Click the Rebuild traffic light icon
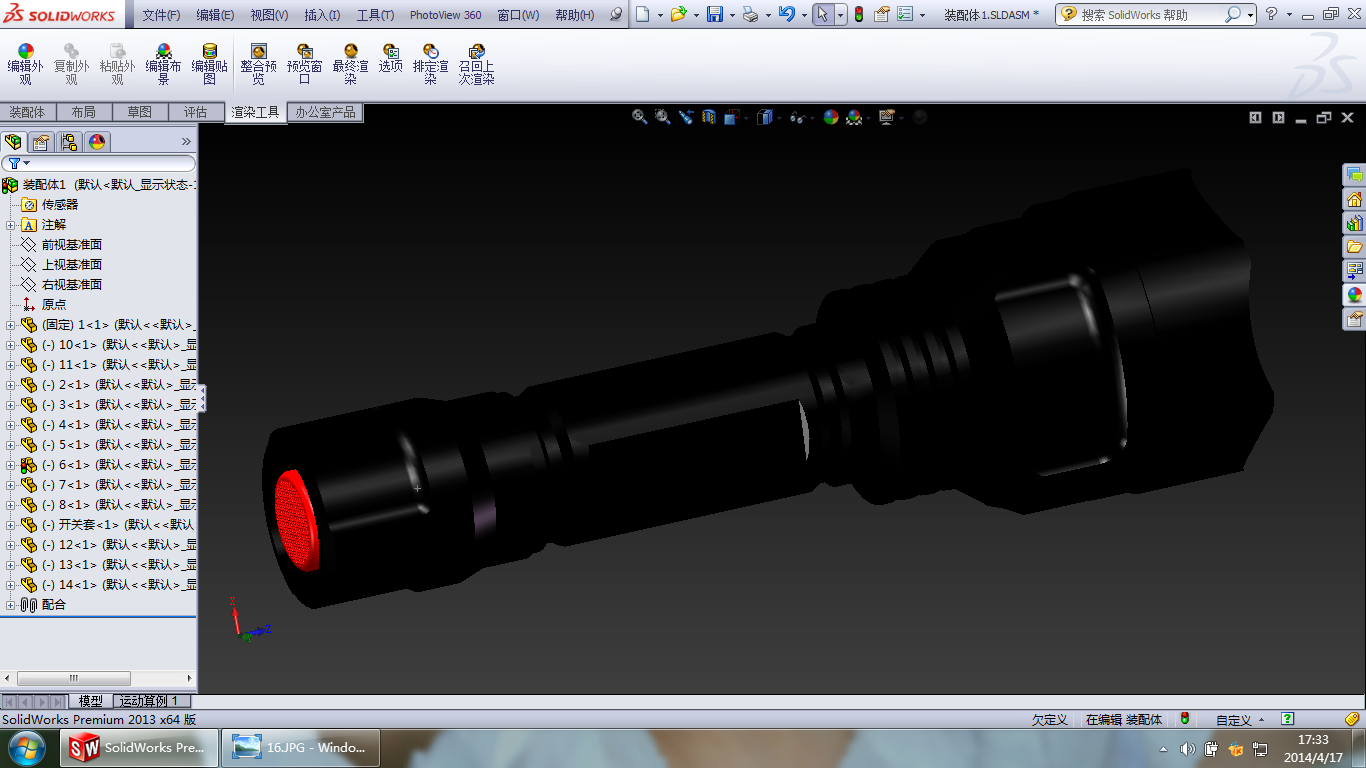Screen dimensions: 1366x768 858,14
